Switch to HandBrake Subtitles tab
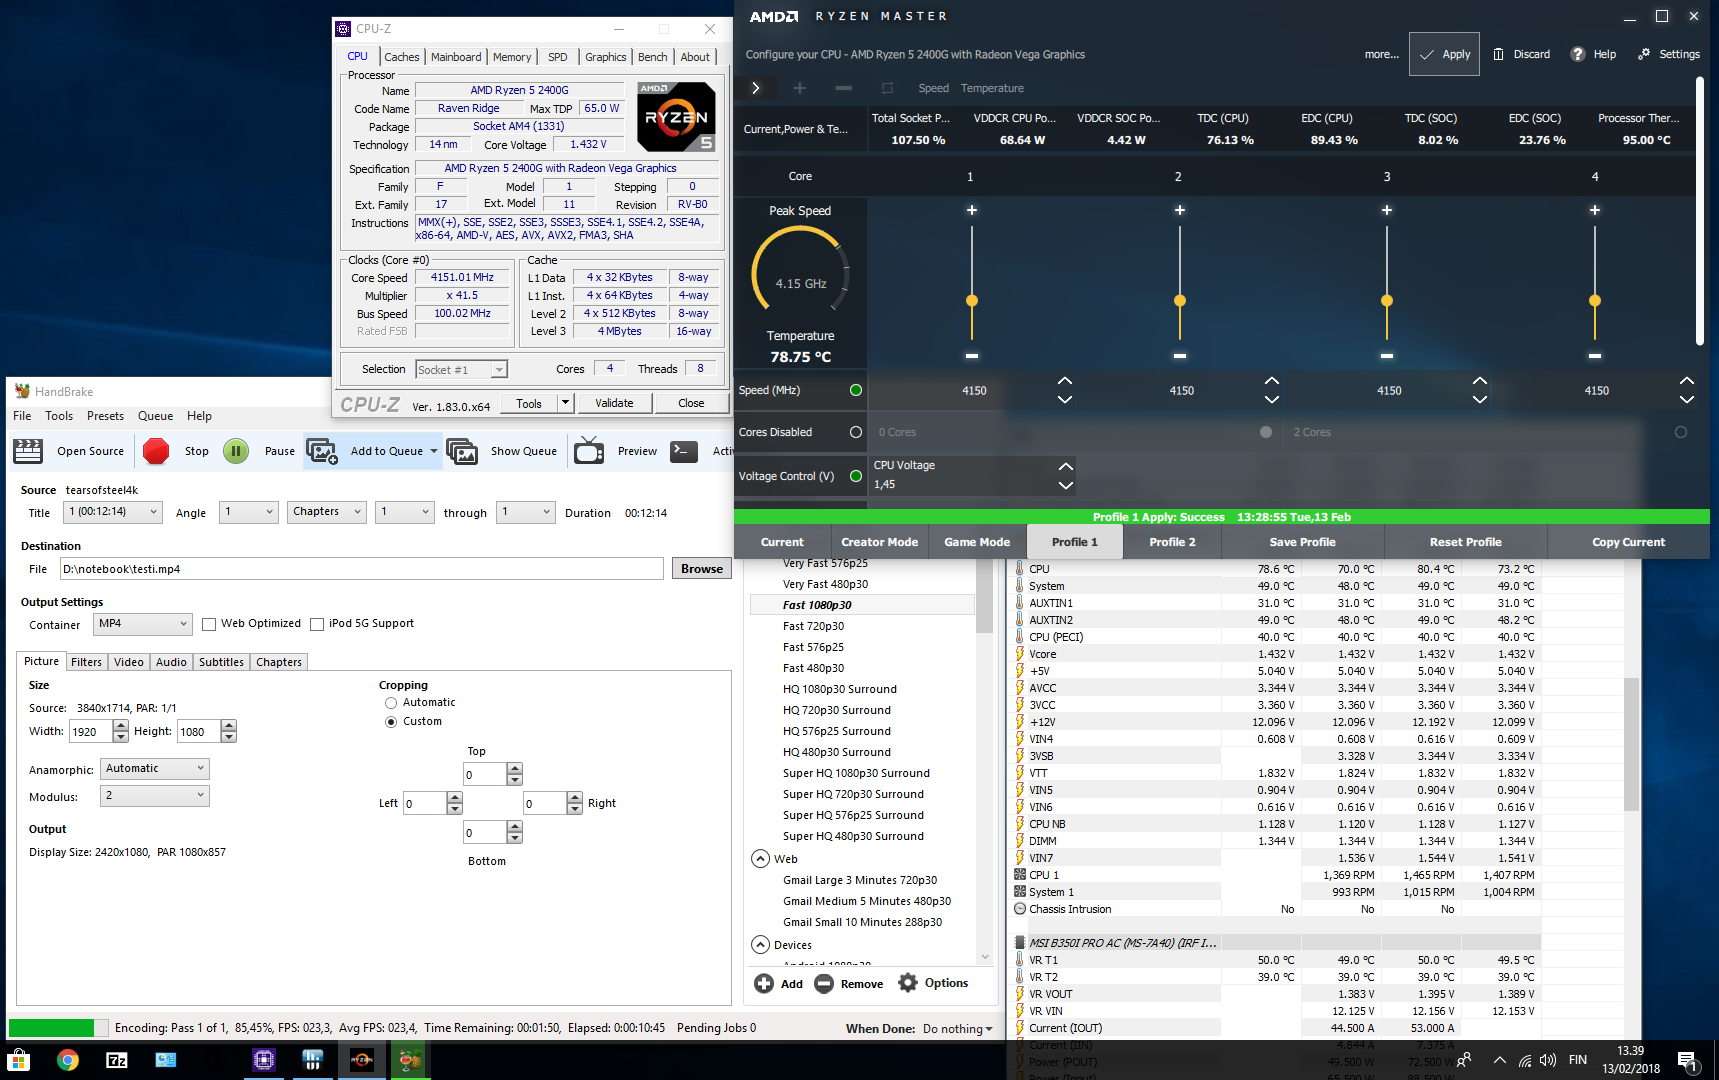Image resolution: width=1719 pixels, height=1080 pixels. point(221,662)
